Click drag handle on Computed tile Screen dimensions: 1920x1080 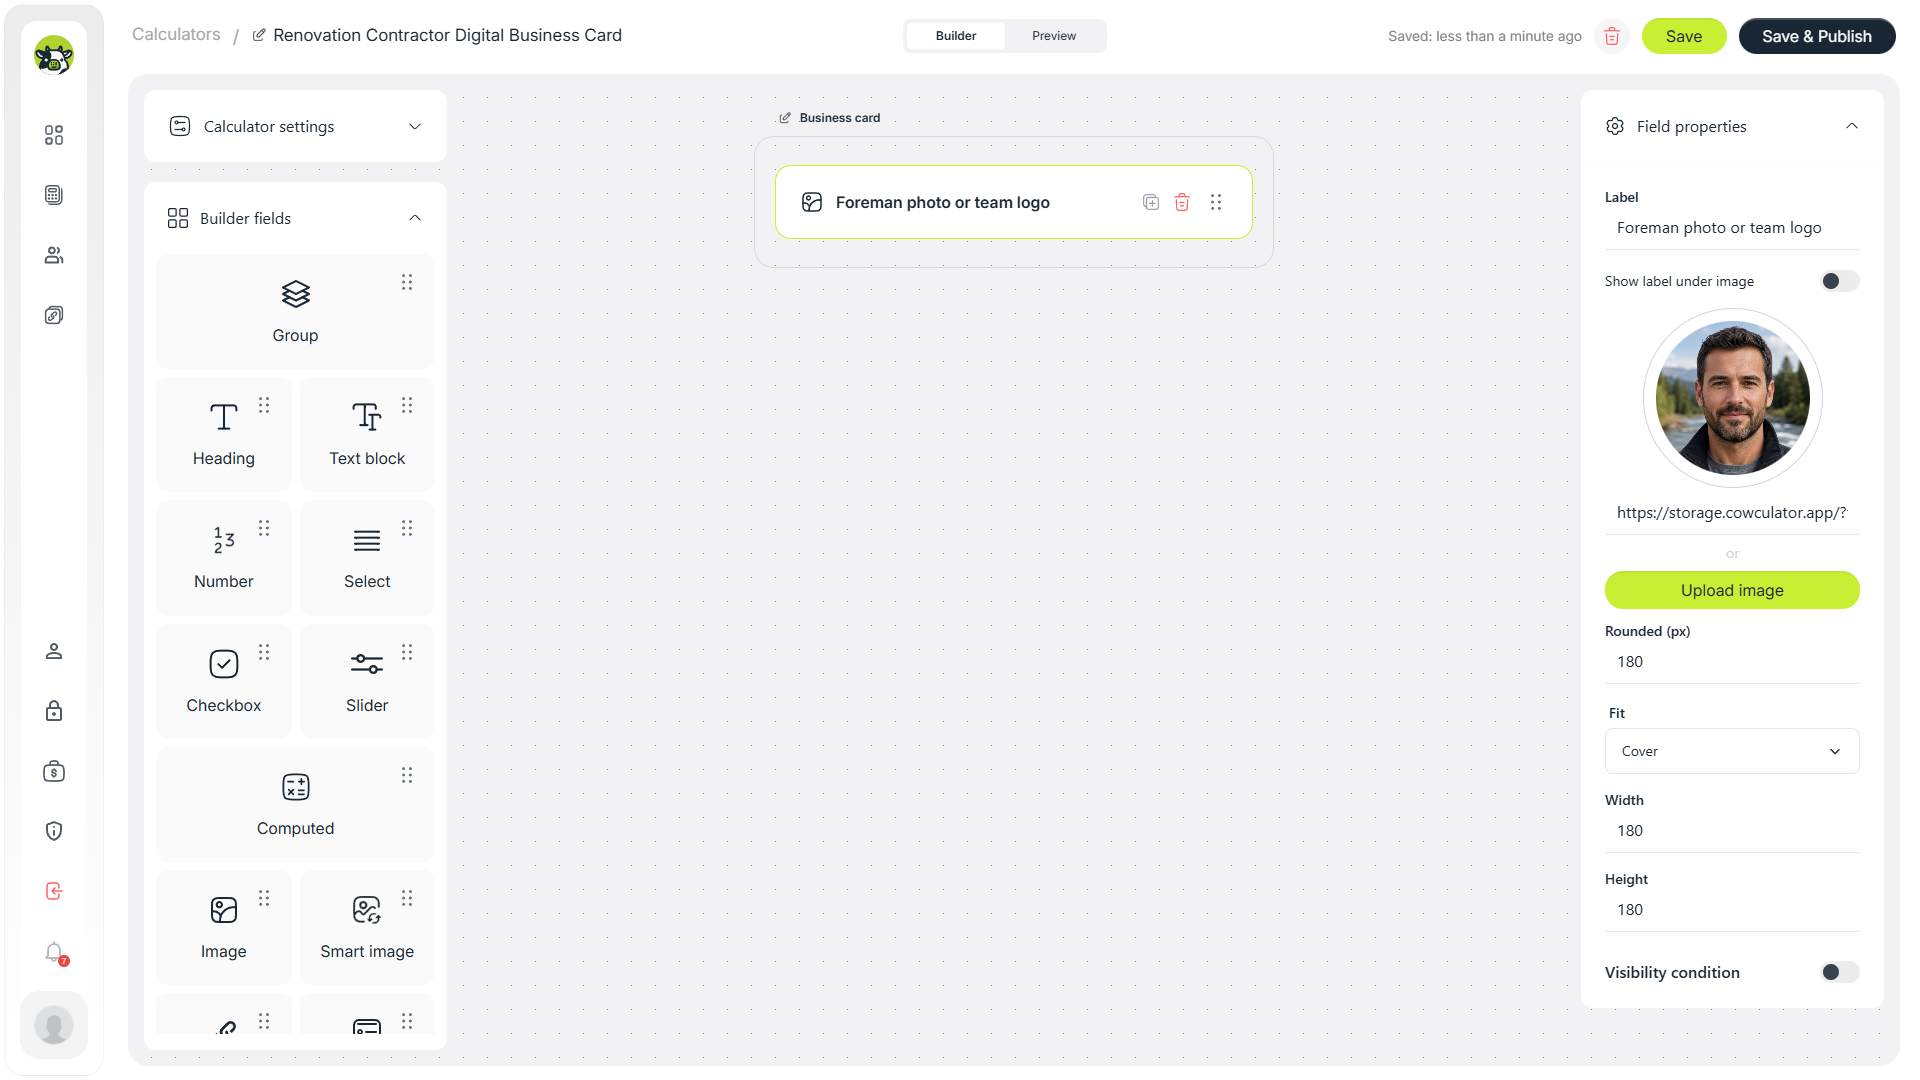pos(407,775)
